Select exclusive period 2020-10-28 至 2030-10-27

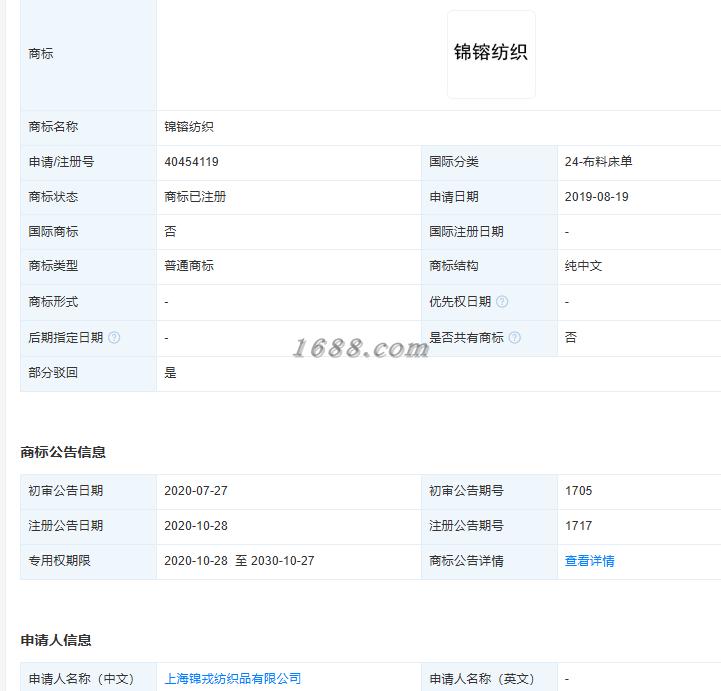(x=239, y=561)
